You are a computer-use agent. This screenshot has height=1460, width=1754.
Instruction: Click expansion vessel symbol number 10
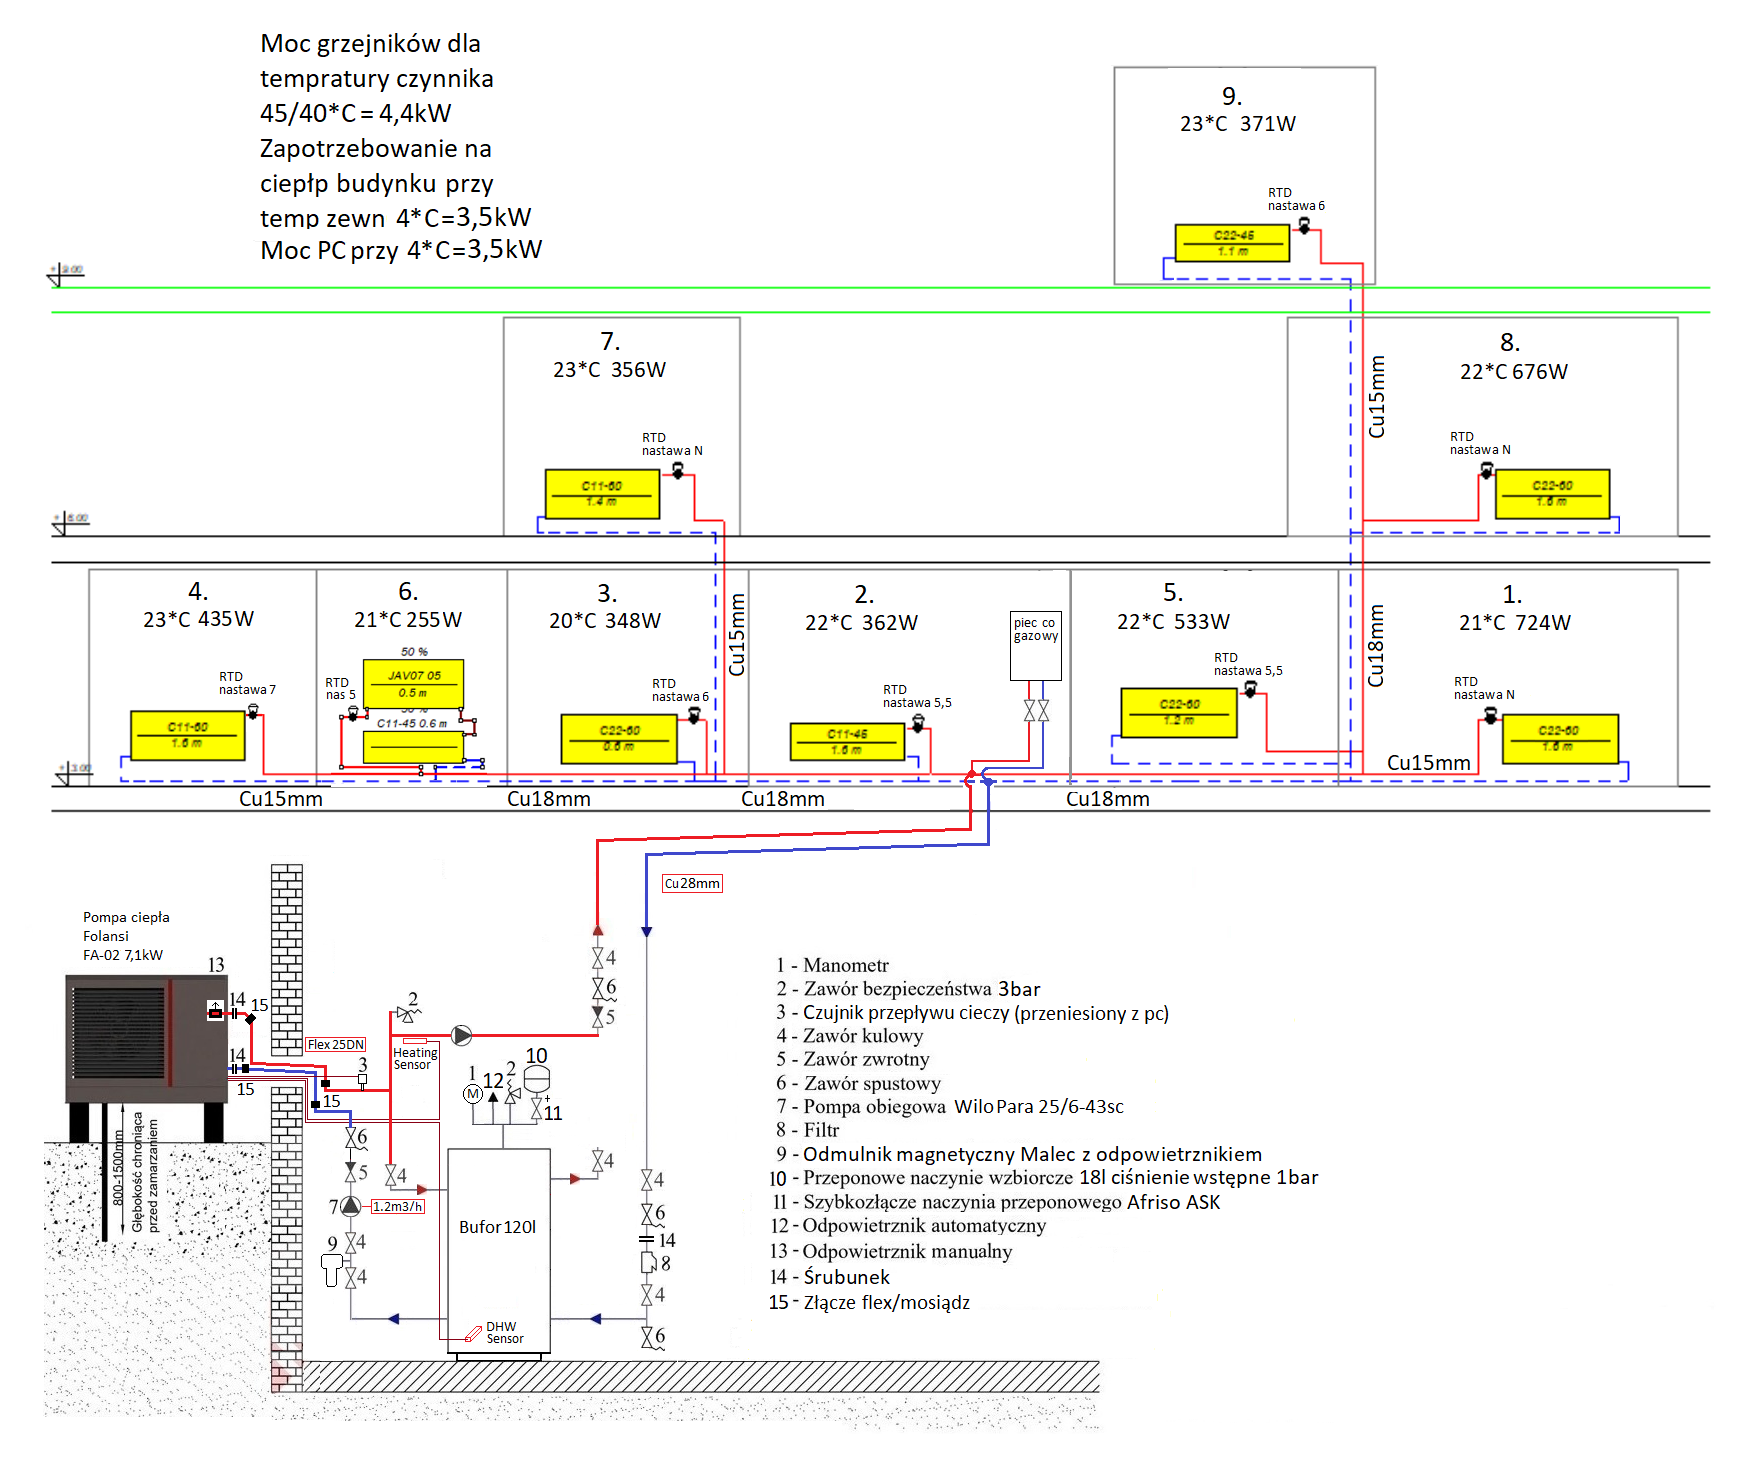(537, 1081)
